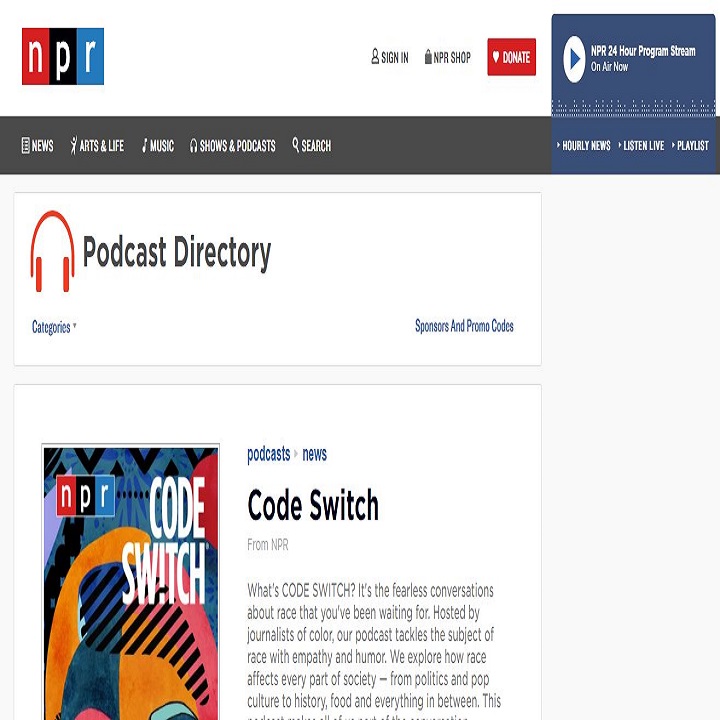Click the red headphones Podcast Directory icon
This screenshot has height=720, width=720.
[53, 251]
